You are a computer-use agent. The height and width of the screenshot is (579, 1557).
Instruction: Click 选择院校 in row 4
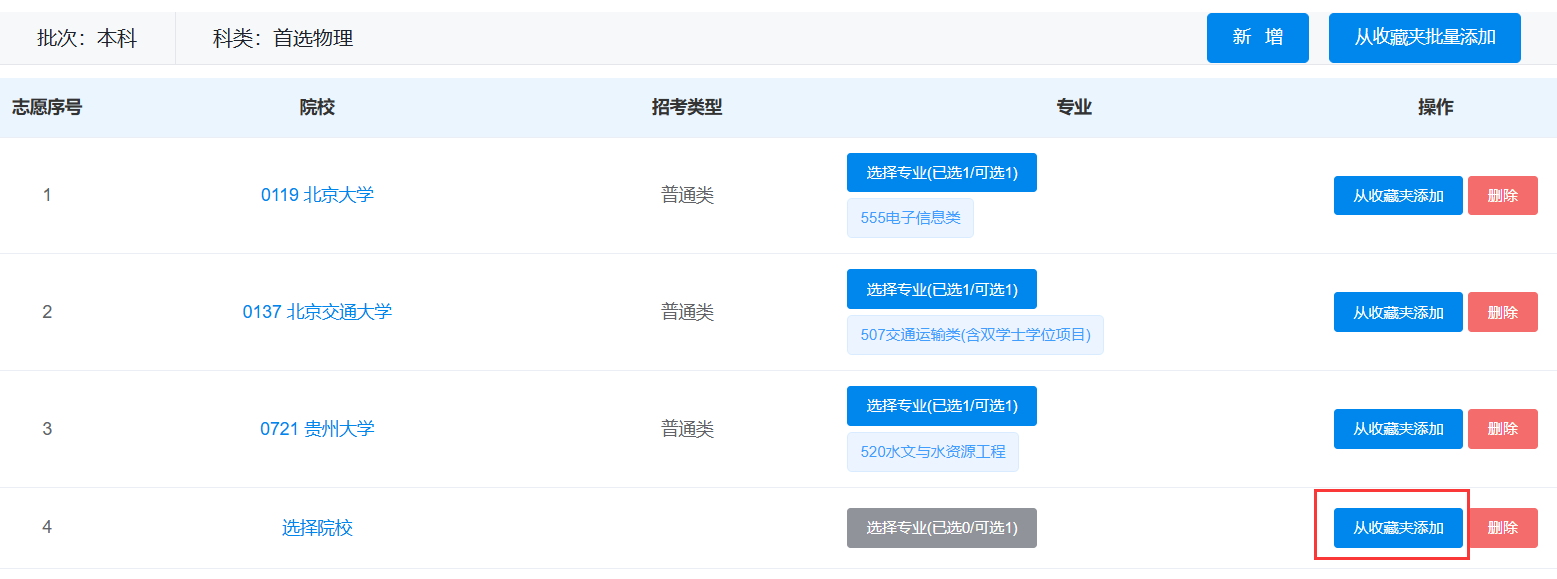tap(317, 528)
